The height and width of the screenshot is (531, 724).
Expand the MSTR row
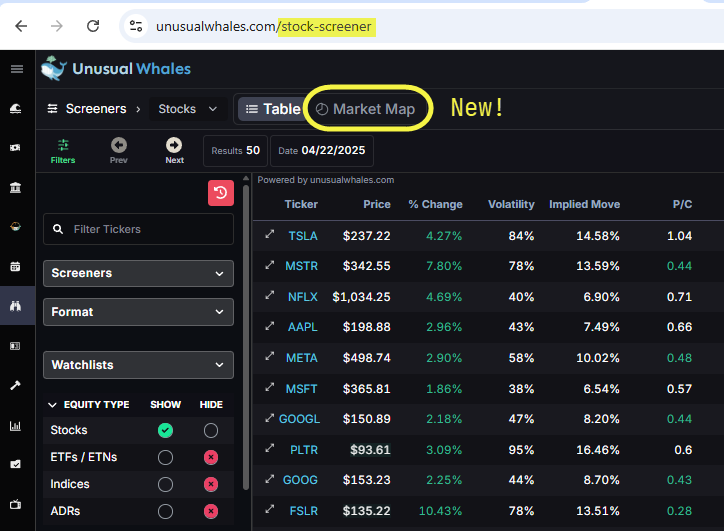pyautogui.click(x=270, y=265)
